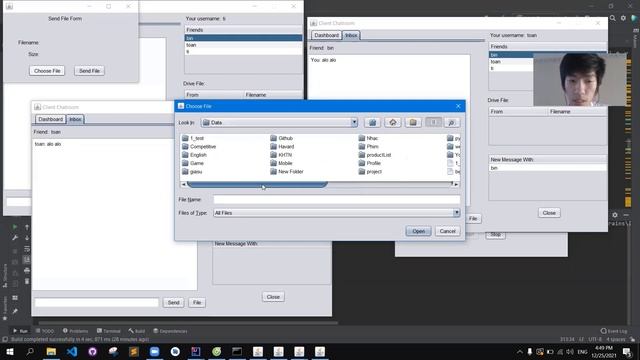Screen dimensions: 640x360
Task: Select the New Folder entry
Action: tap(287, 172)
